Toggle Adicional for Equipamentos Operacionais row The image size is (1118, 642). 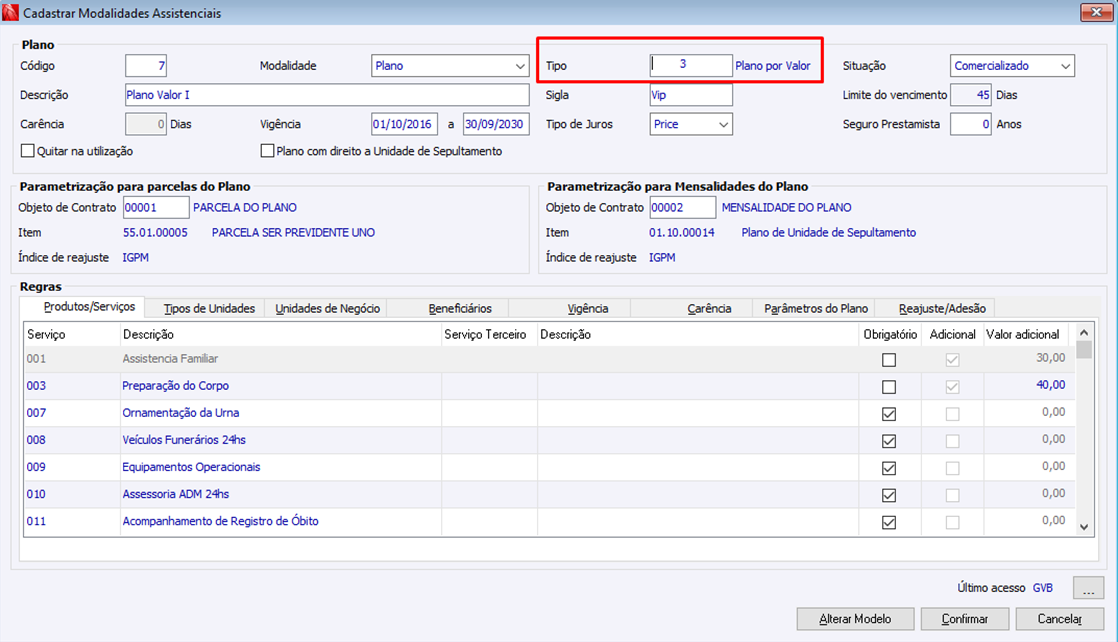pos(952,468)
